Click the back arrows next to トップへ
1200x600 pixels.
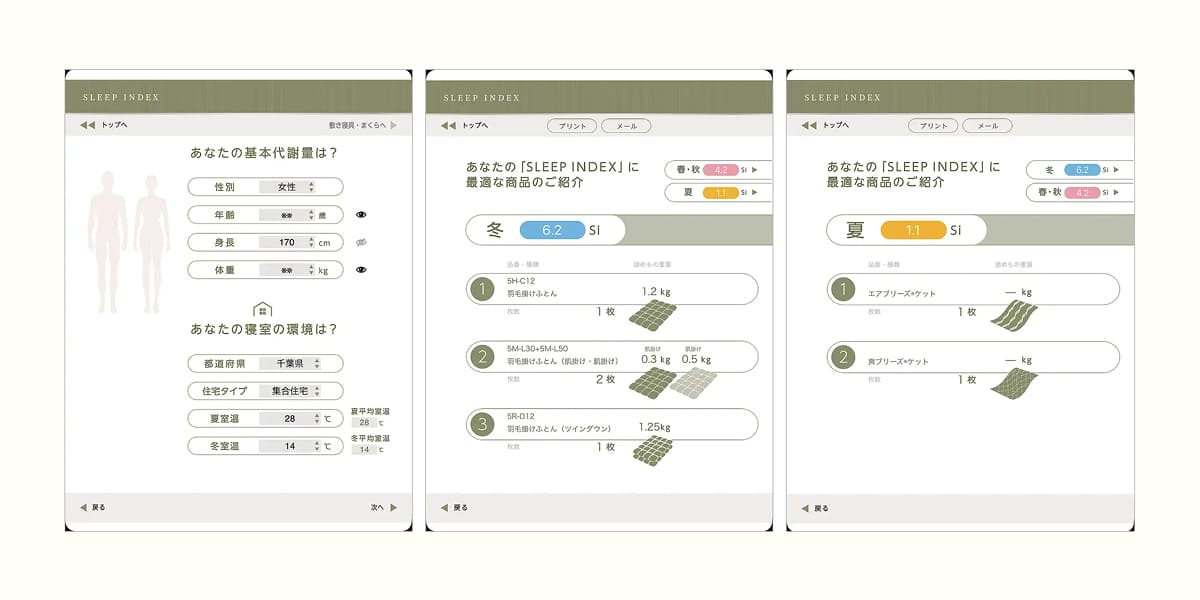(x=87, y=124)
